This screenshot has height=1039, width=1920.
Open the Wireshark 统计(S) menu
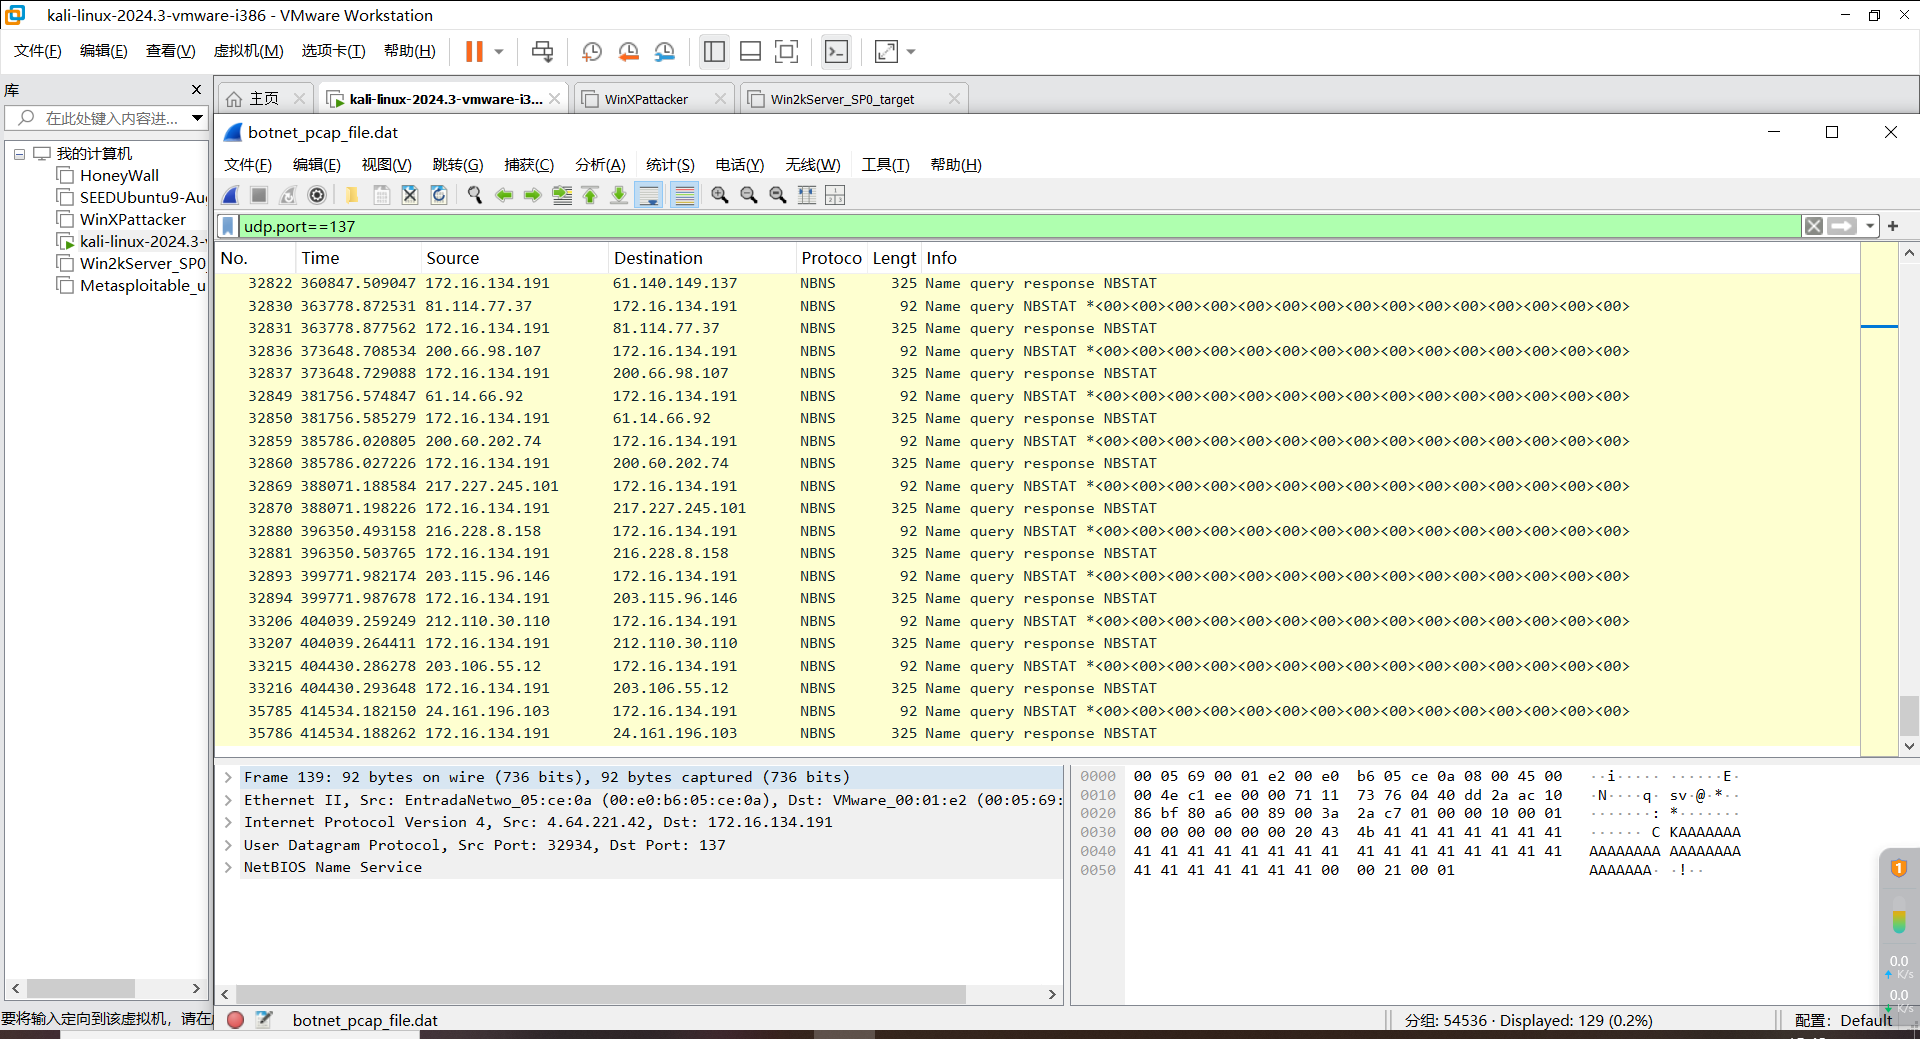(670, 165)
